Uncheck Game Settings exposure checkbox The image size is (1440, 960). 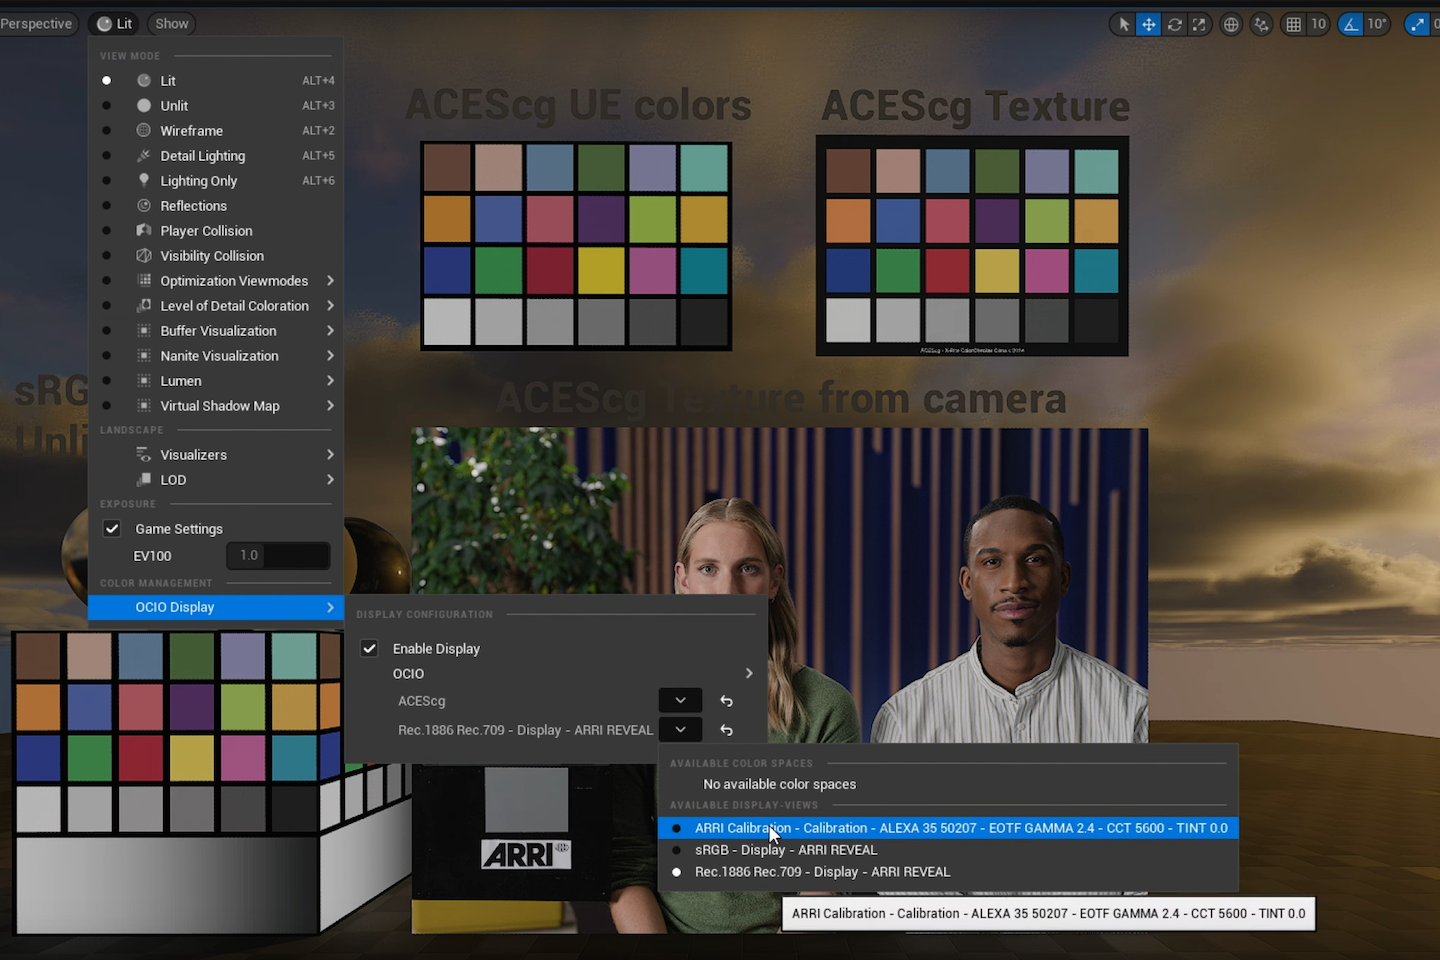[x=112, y=529]
